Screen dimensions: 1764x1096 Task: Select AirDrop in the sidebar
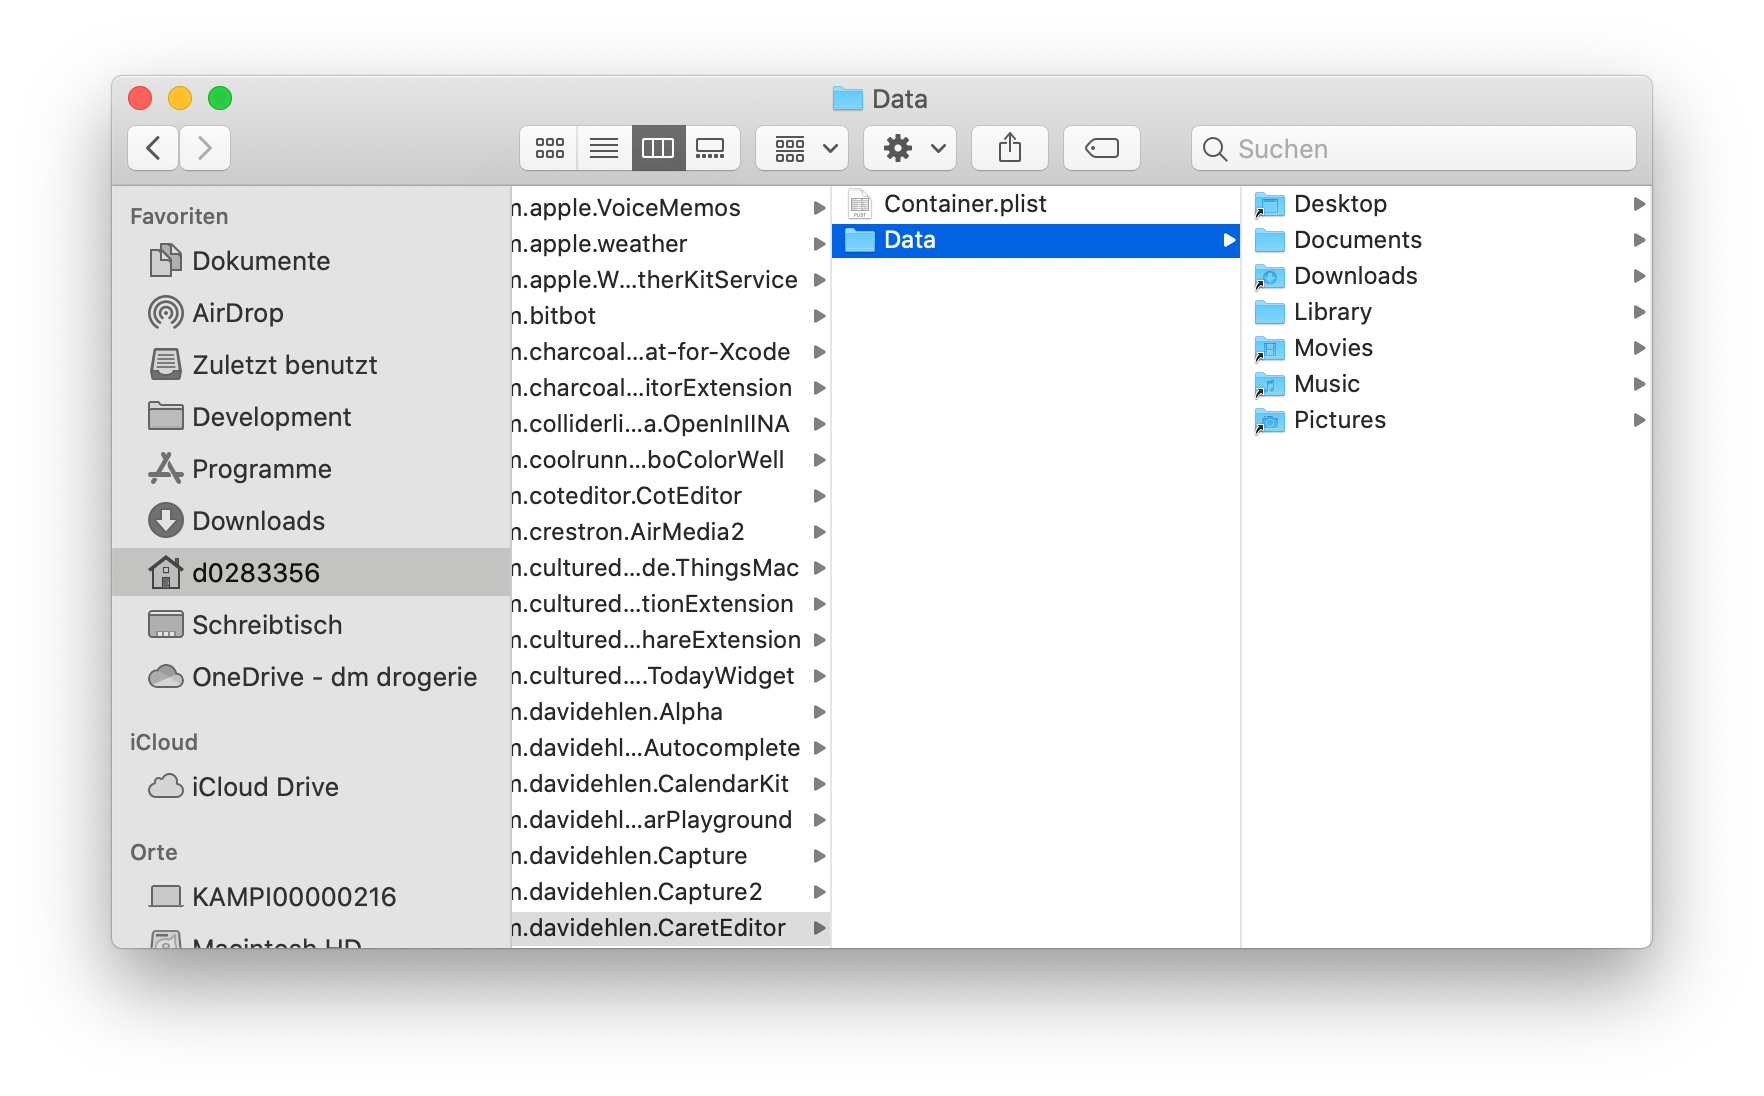point(237,312)
